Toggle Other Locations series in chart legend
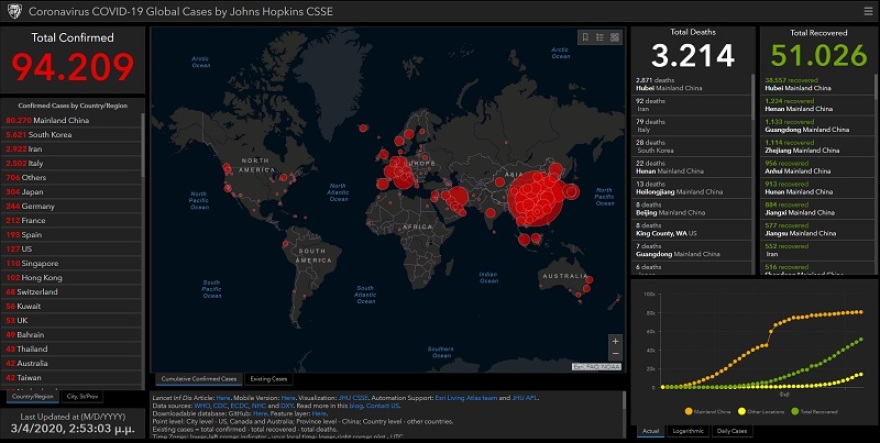The height and width of the screenshot is (443, 880). point(763,411)
